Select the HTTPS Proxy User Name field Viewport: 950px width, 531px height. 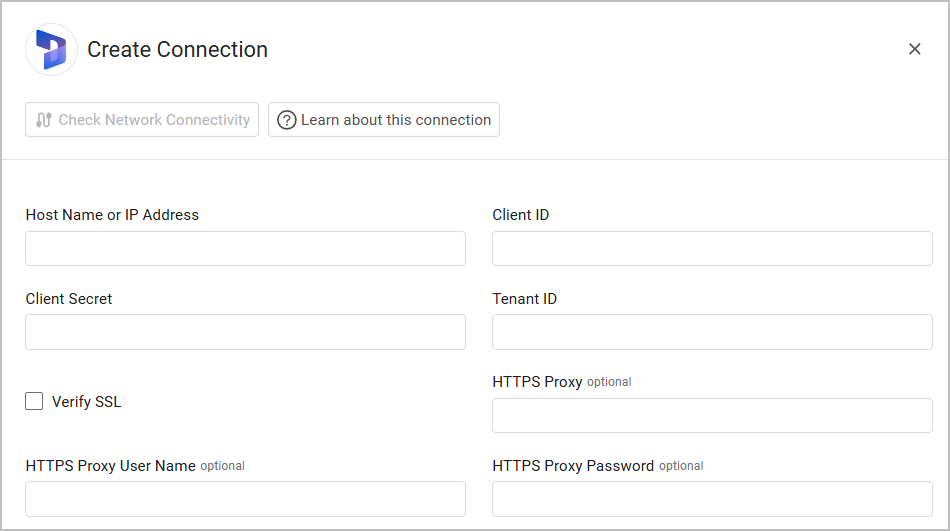pyautogui.click(x=245, y=499)
